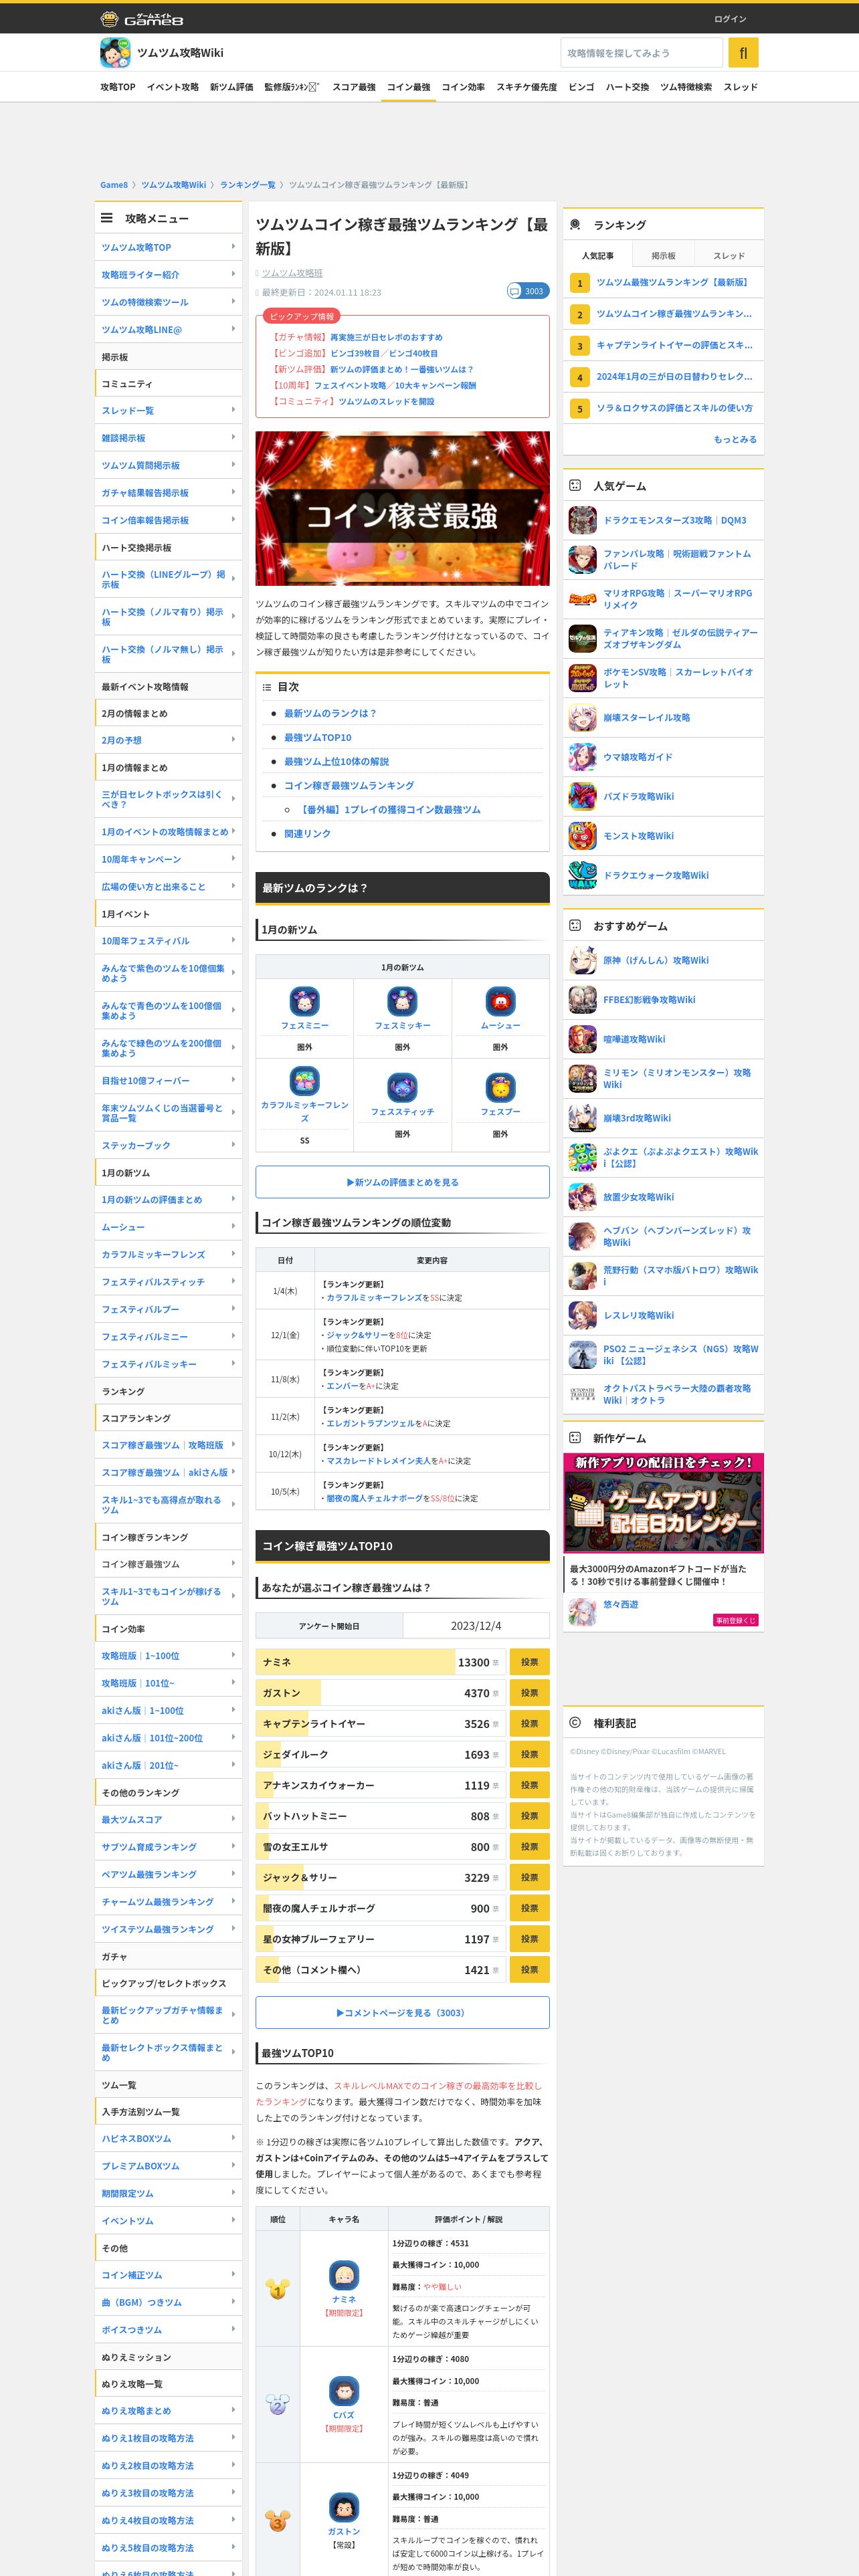The height and width of the screenshot is (2576, 859).
Task: Click the Game8 logo in header
Action: pyautogui.click(x=142, y=19)
